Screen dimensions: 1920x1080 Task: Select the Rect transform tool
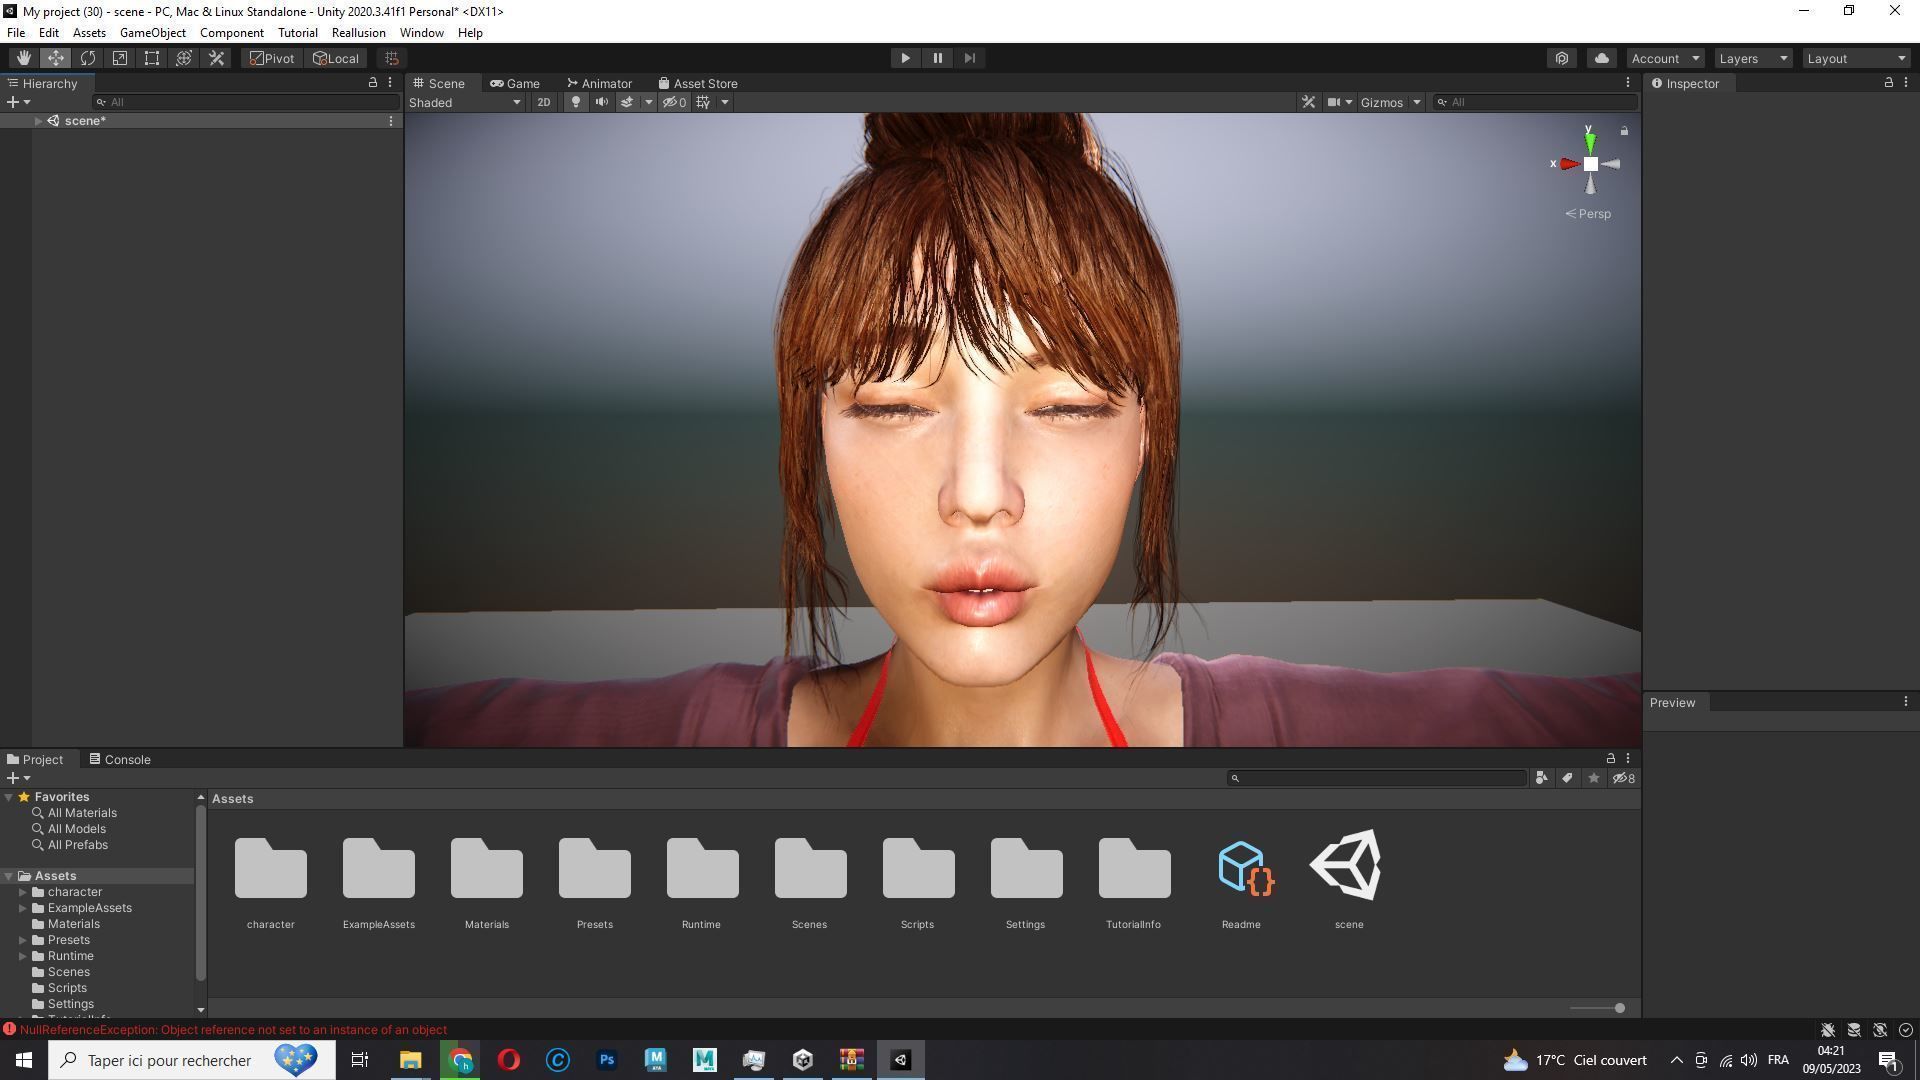152,58
